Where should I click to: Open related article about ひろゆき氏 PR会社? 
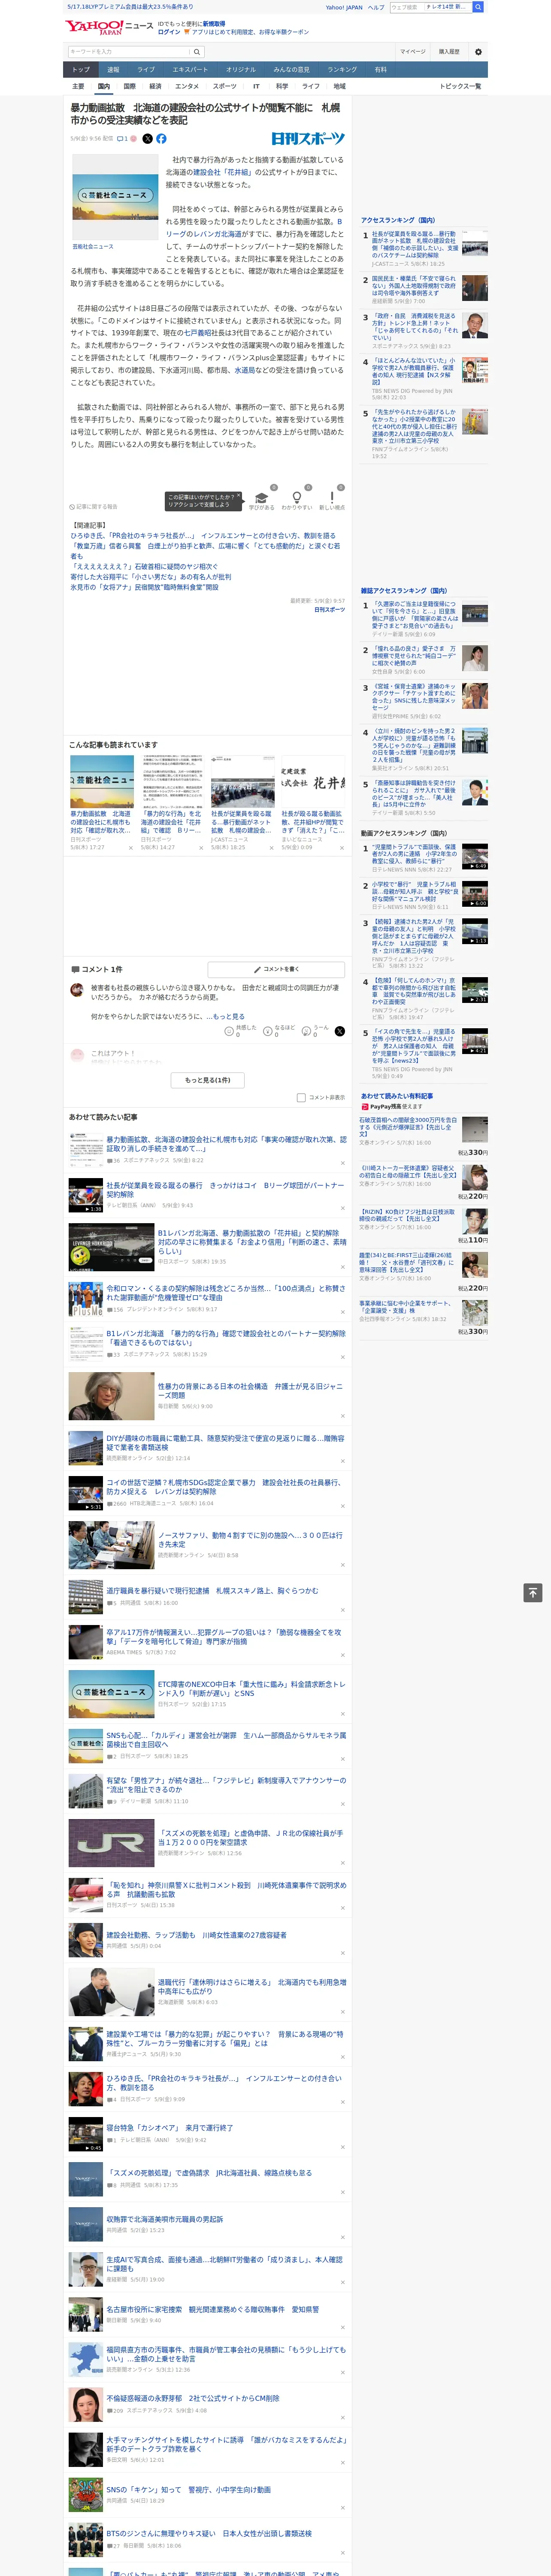(203, 536)
